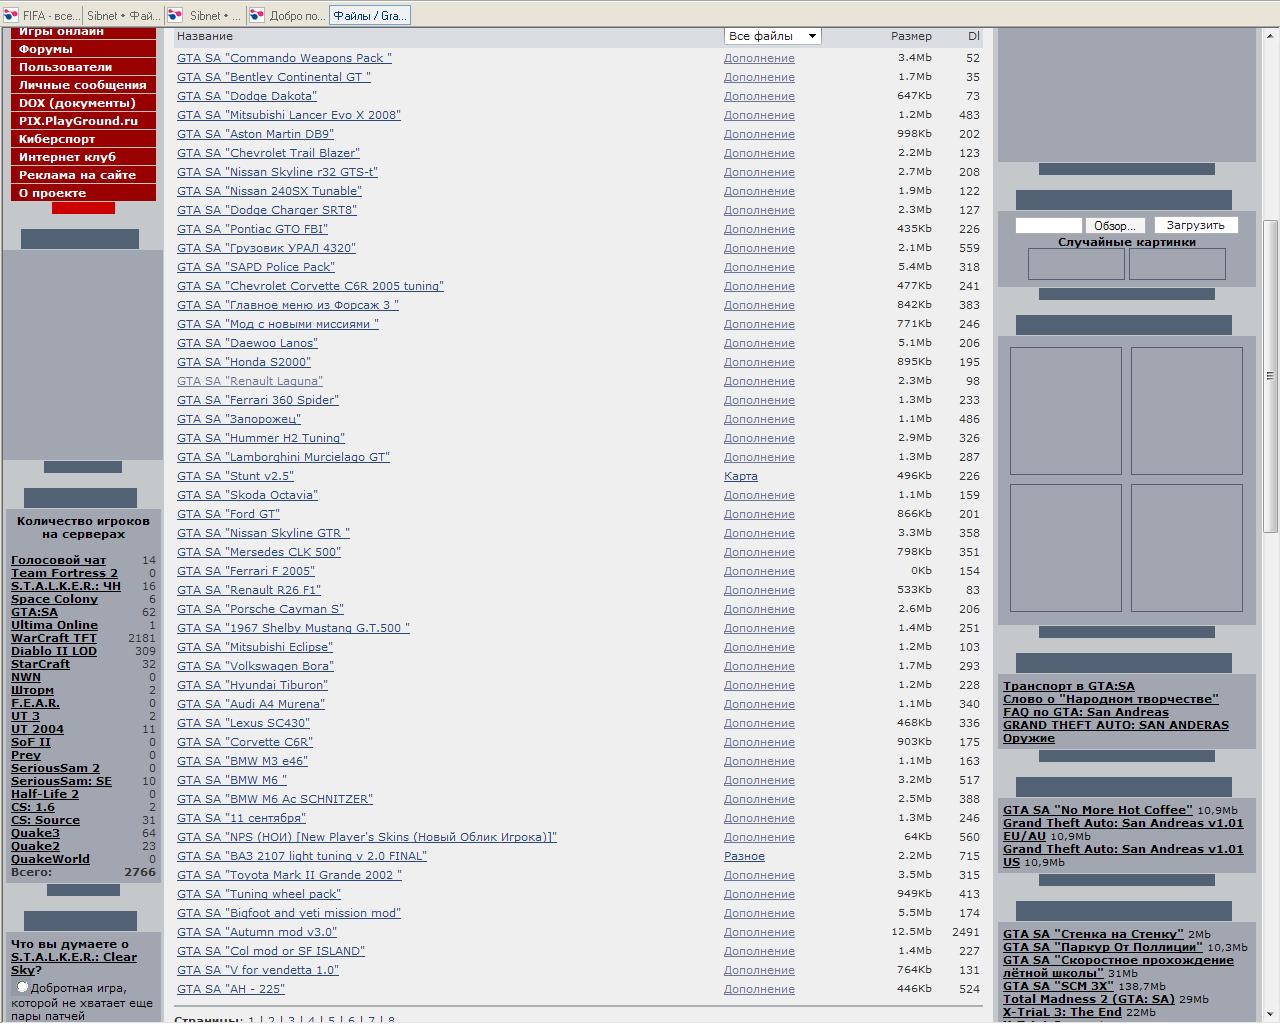Open GTA SA "Renault Laguna" link
Screen dimensions: 1280x1024
(x=250, y=381)
